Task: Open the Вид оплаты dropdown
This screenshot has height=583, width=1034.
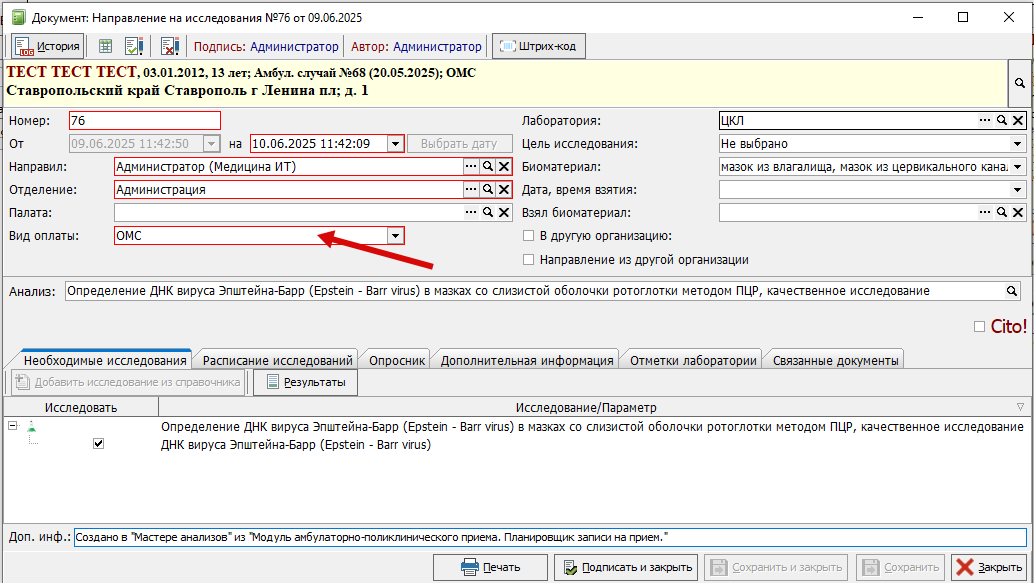Action: point(396,236)
